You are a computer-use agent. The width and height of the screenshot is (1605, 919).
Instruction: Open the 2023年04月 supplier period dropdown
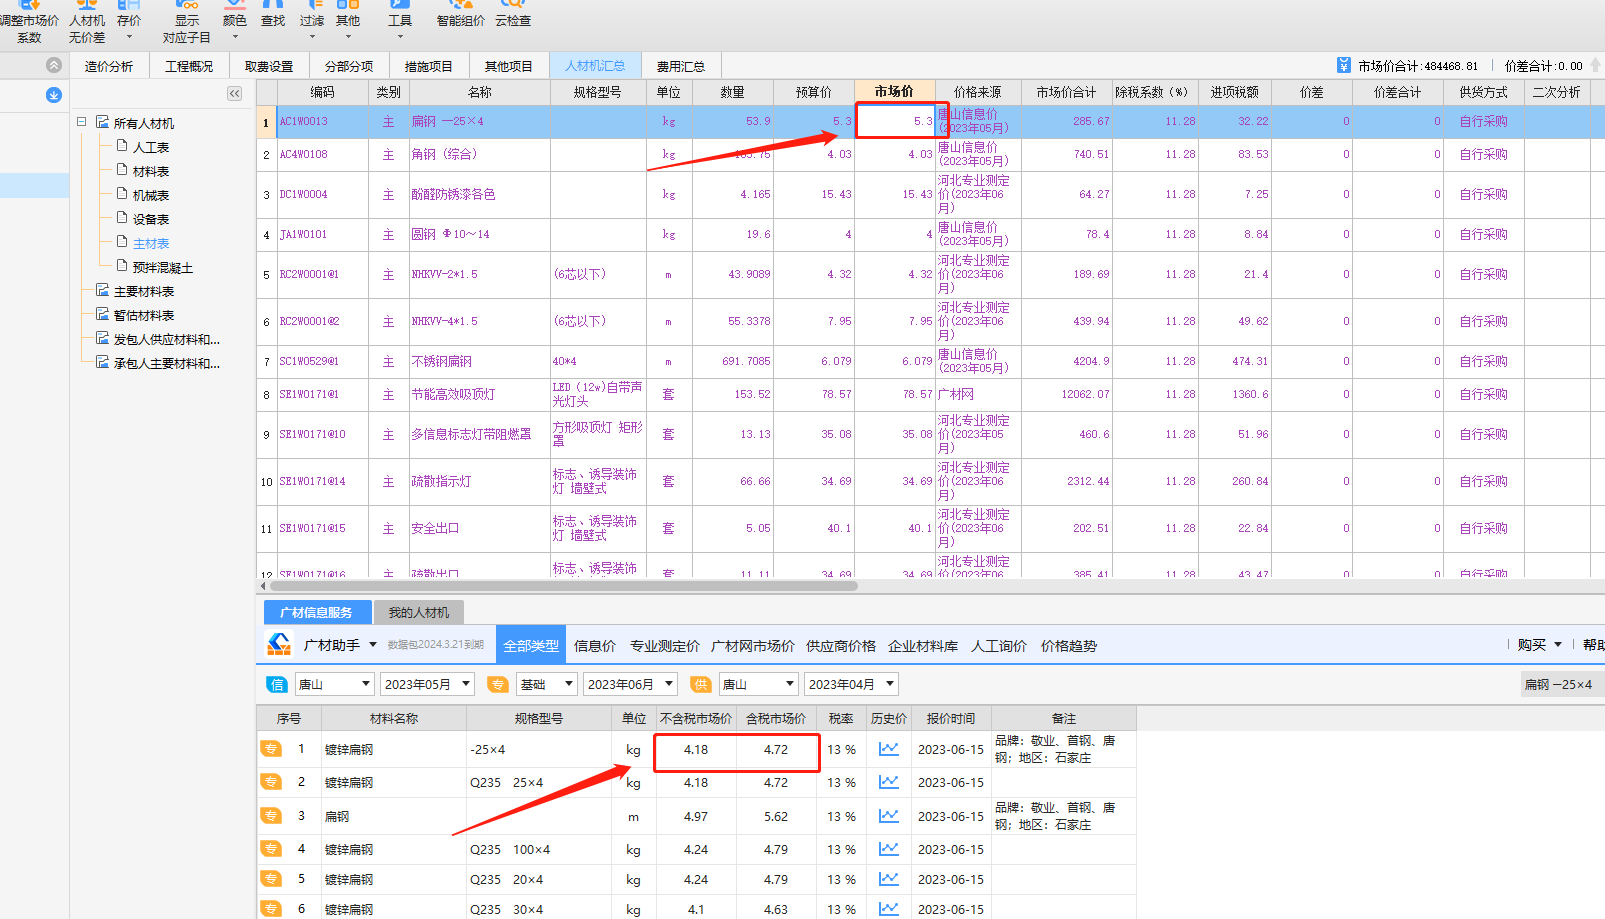pos(851,684)
